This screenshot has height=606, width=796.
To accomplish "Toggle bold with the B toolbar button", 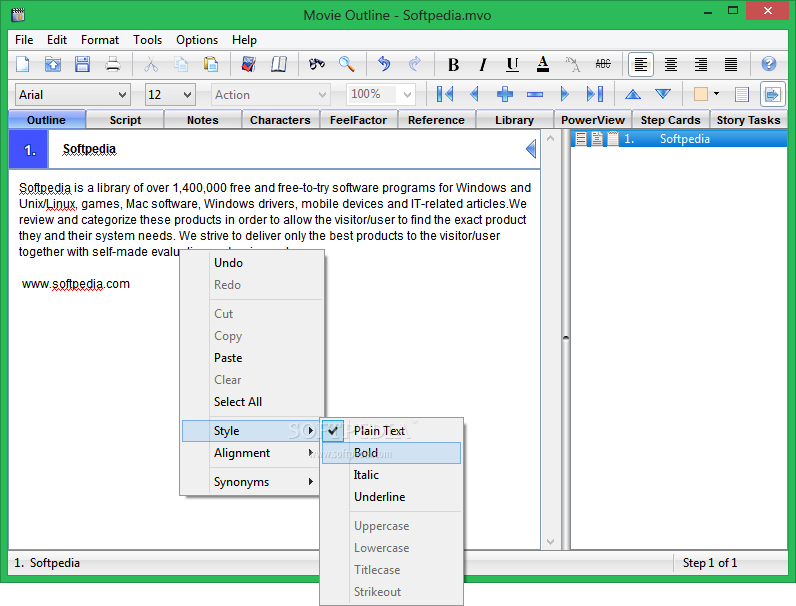I will [453, 64].
